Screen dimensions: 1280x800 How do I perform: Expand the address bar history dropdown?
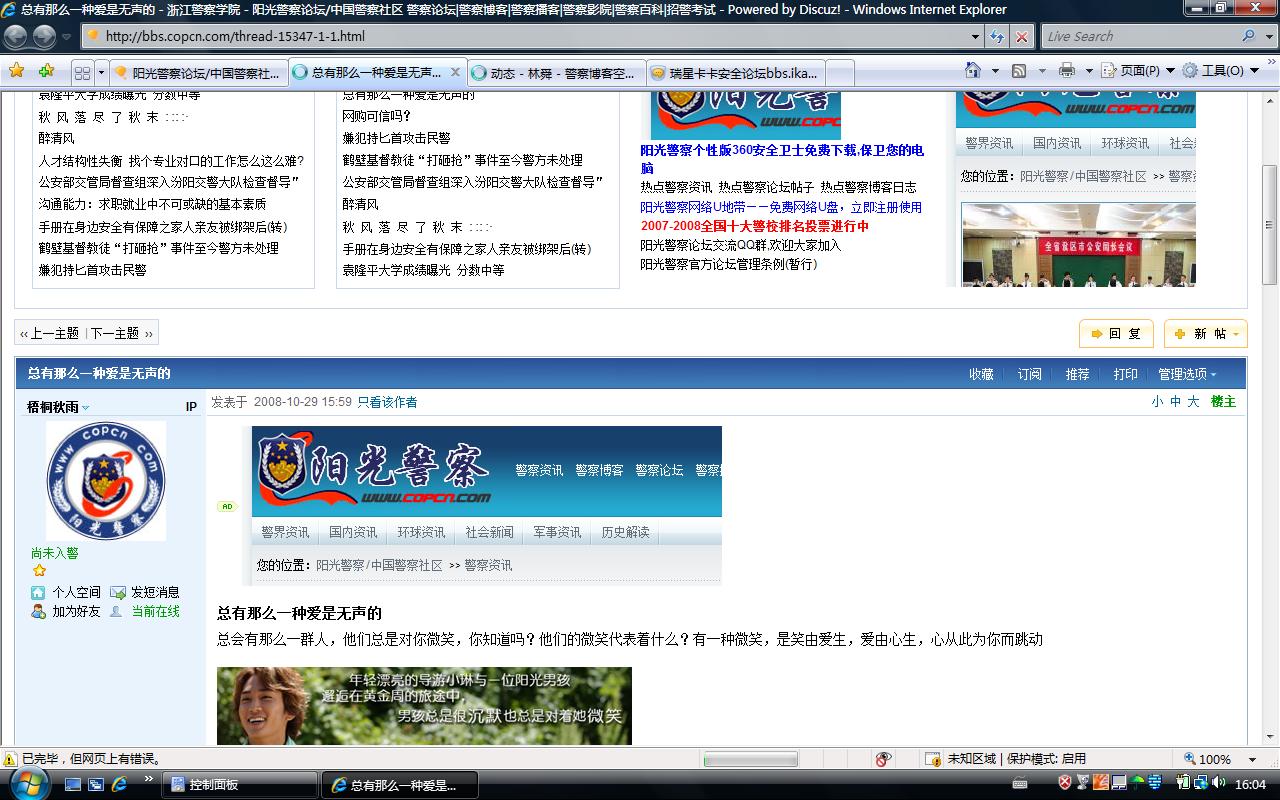coord(976,36)
